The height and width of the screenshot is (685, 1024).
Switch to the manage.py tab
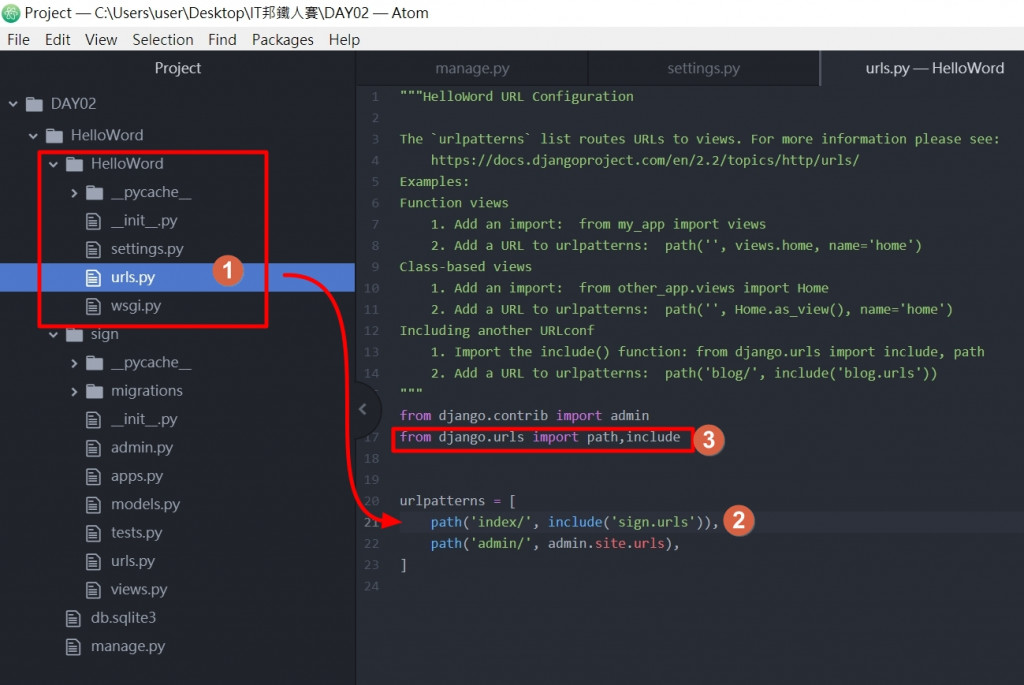coord(472,68)
